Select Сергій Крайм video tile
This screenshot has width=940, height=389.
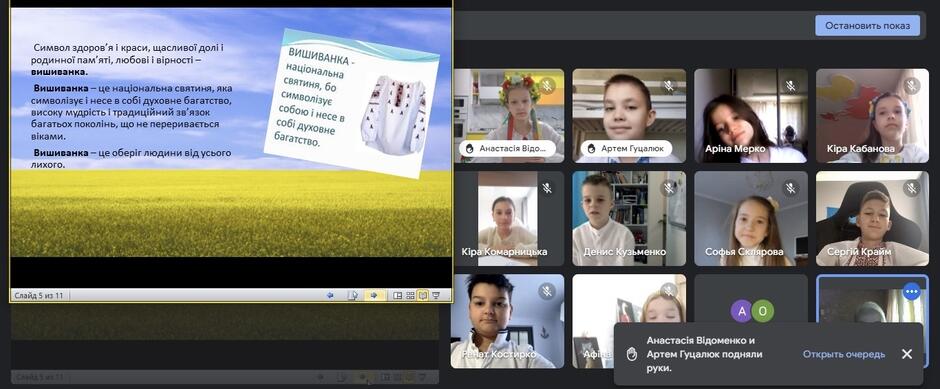click(872, 219)
